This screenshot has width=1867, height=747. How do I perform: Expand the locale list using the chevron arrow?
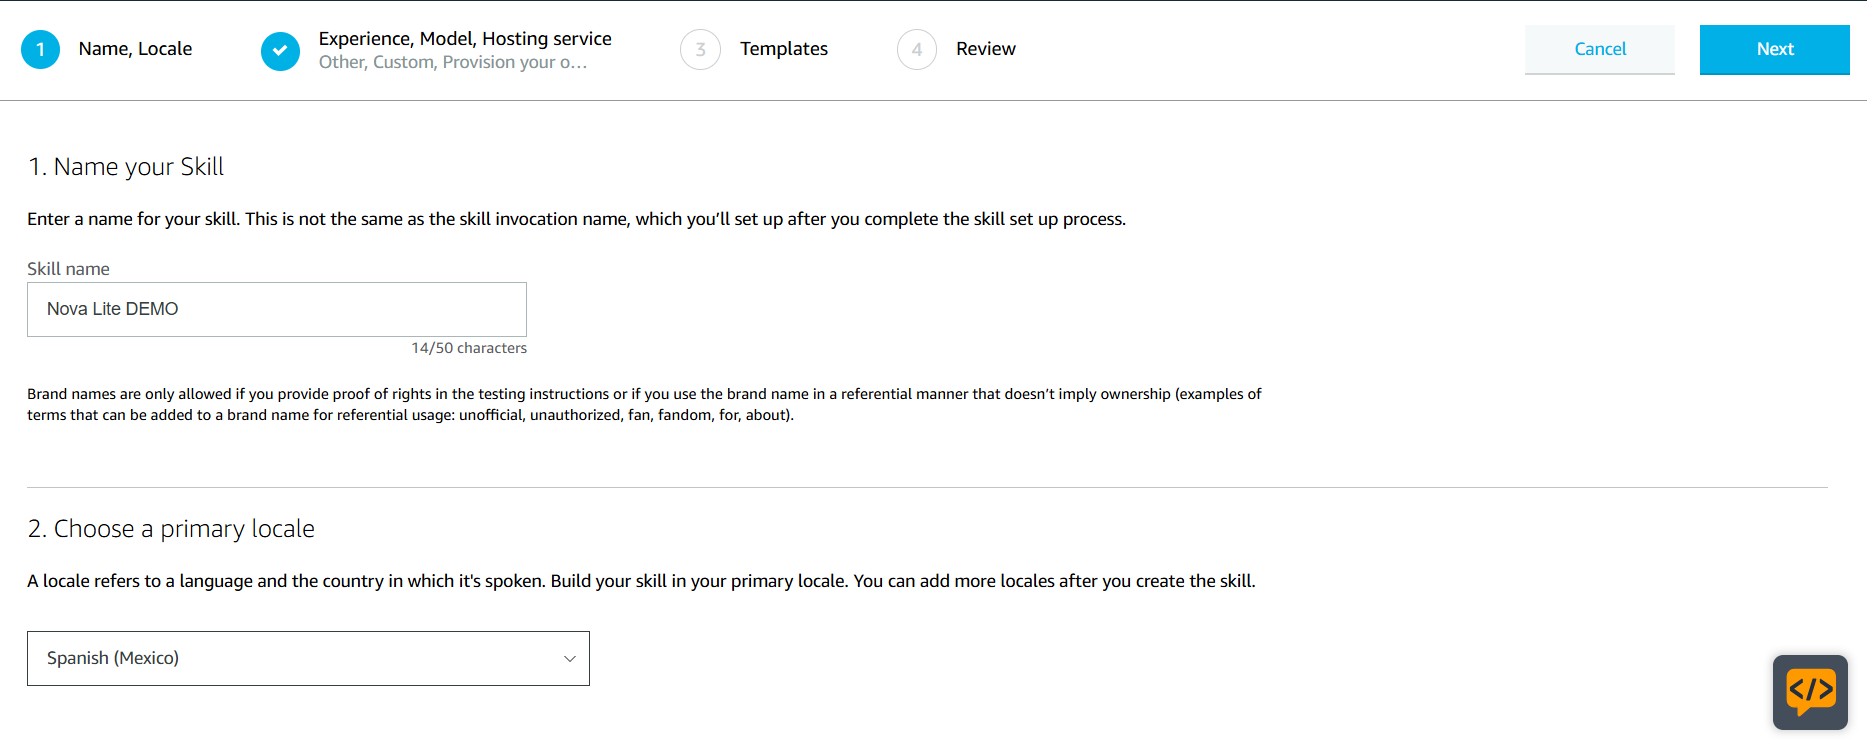pos(570,658)
